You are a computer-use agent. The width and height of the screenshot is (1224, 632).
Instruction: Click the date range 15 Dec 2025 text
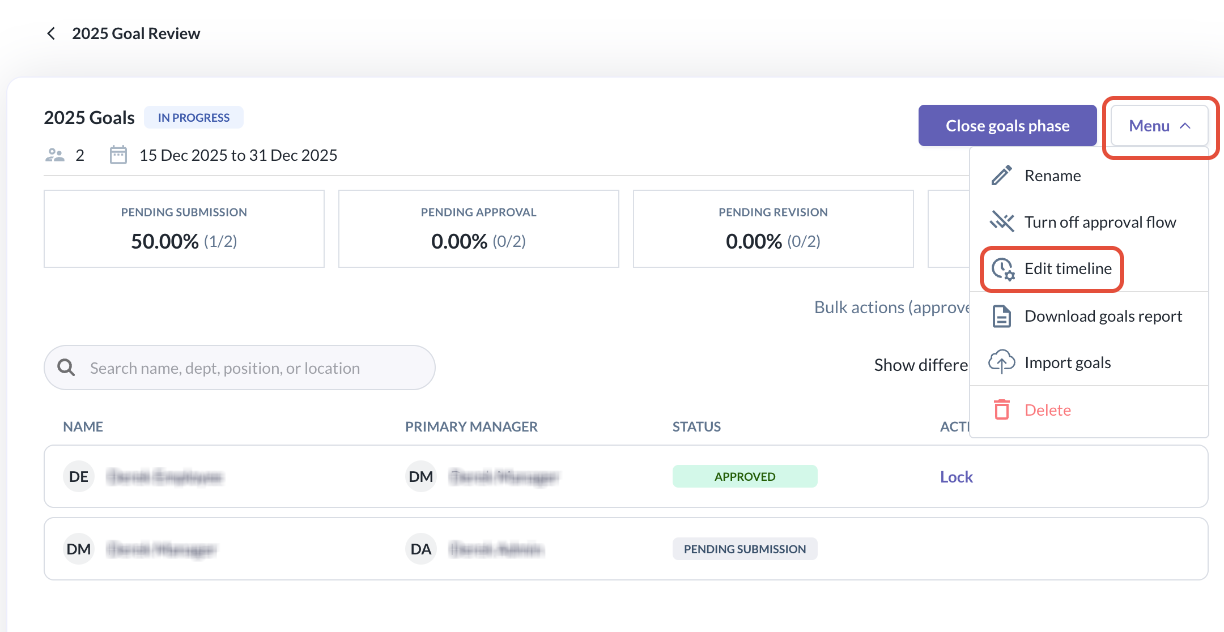[238, 155]
